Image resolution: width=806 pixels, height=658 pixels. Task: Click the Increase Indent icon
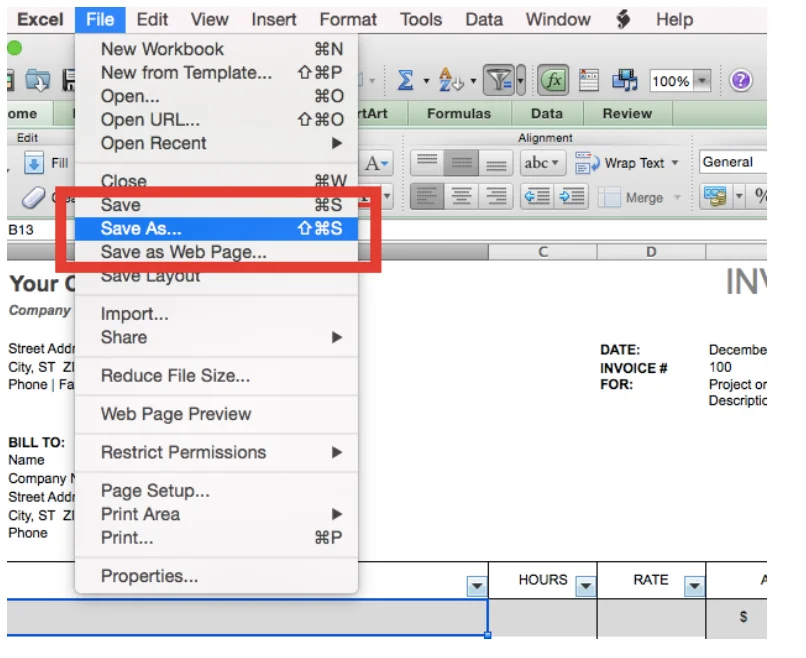pyautogui.click(x=572, y=198)
